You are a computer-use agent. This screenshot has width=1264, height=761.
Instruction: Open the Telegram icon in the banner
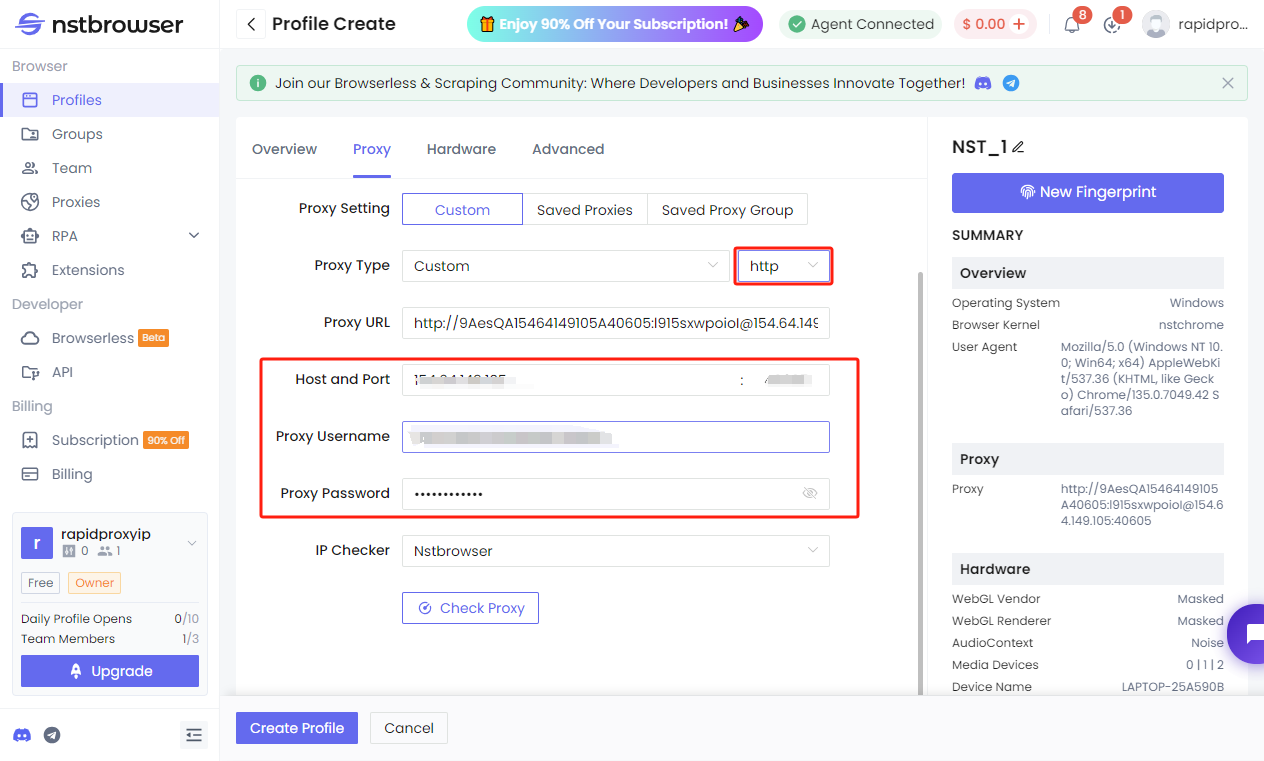pyautogui.click(x=1011, y=84)
